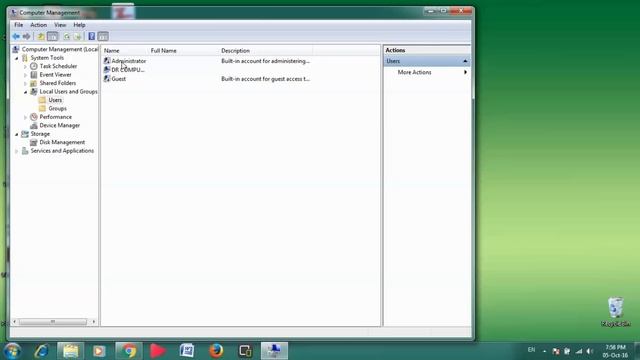
Task: Toggle Show/Hide Console Tree toolbar button
Action: click(53, 36)
